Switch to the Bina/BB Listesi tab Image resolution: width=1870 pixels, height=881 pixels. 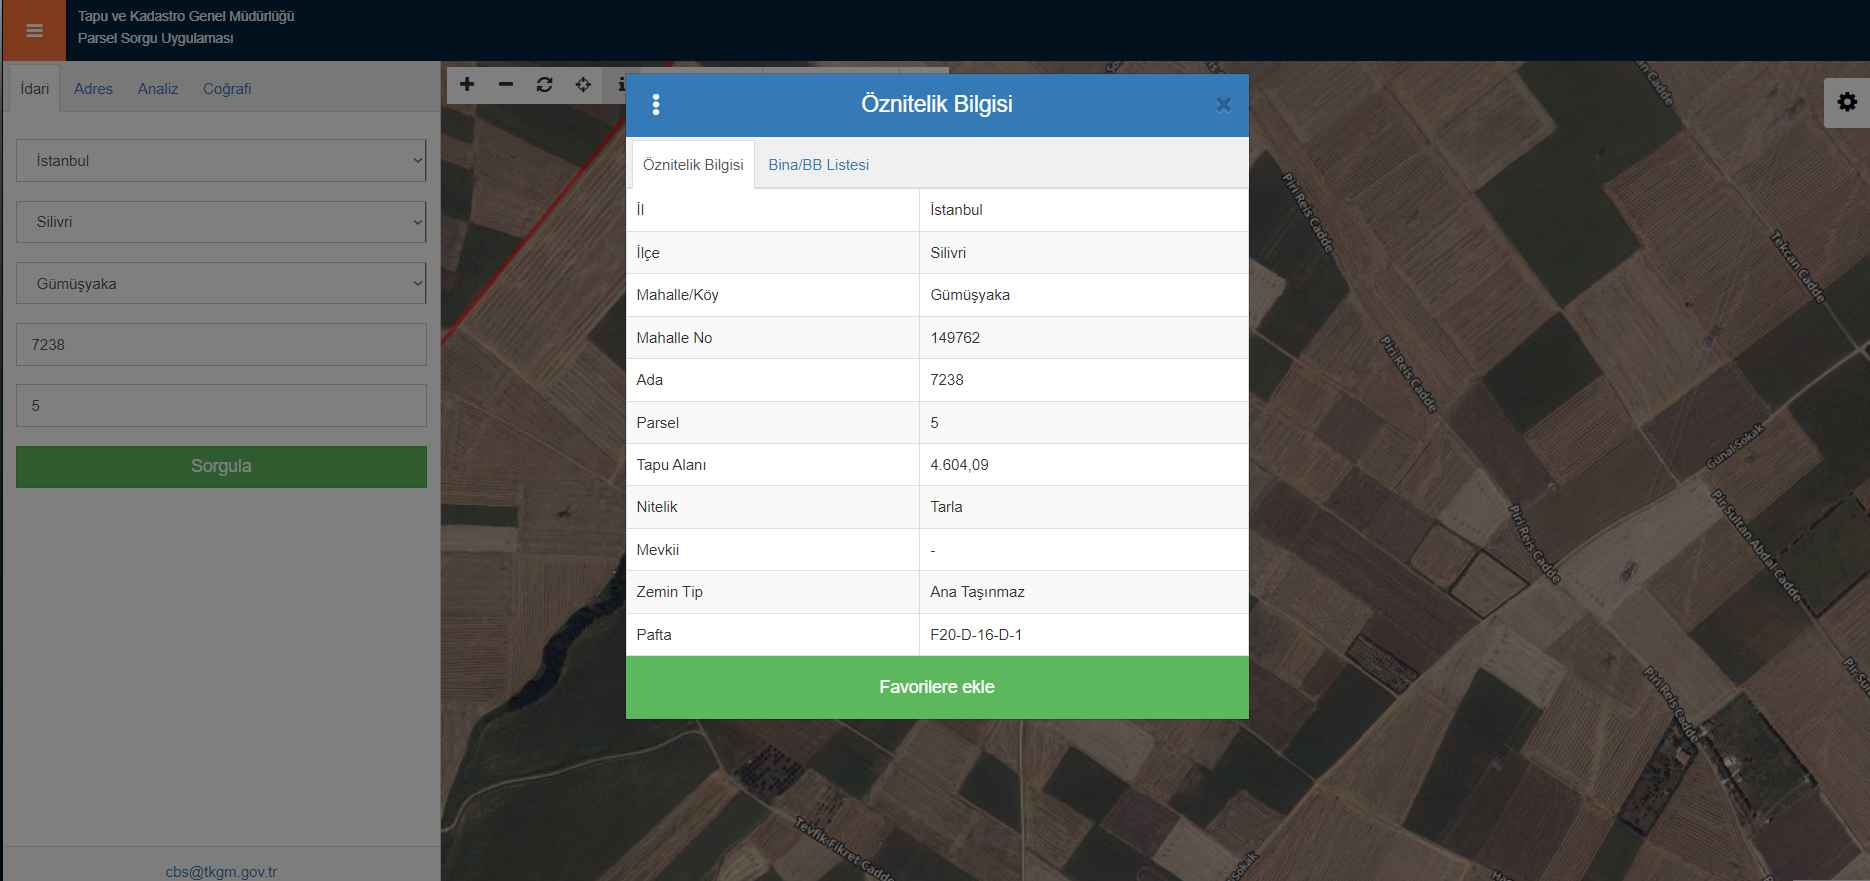818,165
